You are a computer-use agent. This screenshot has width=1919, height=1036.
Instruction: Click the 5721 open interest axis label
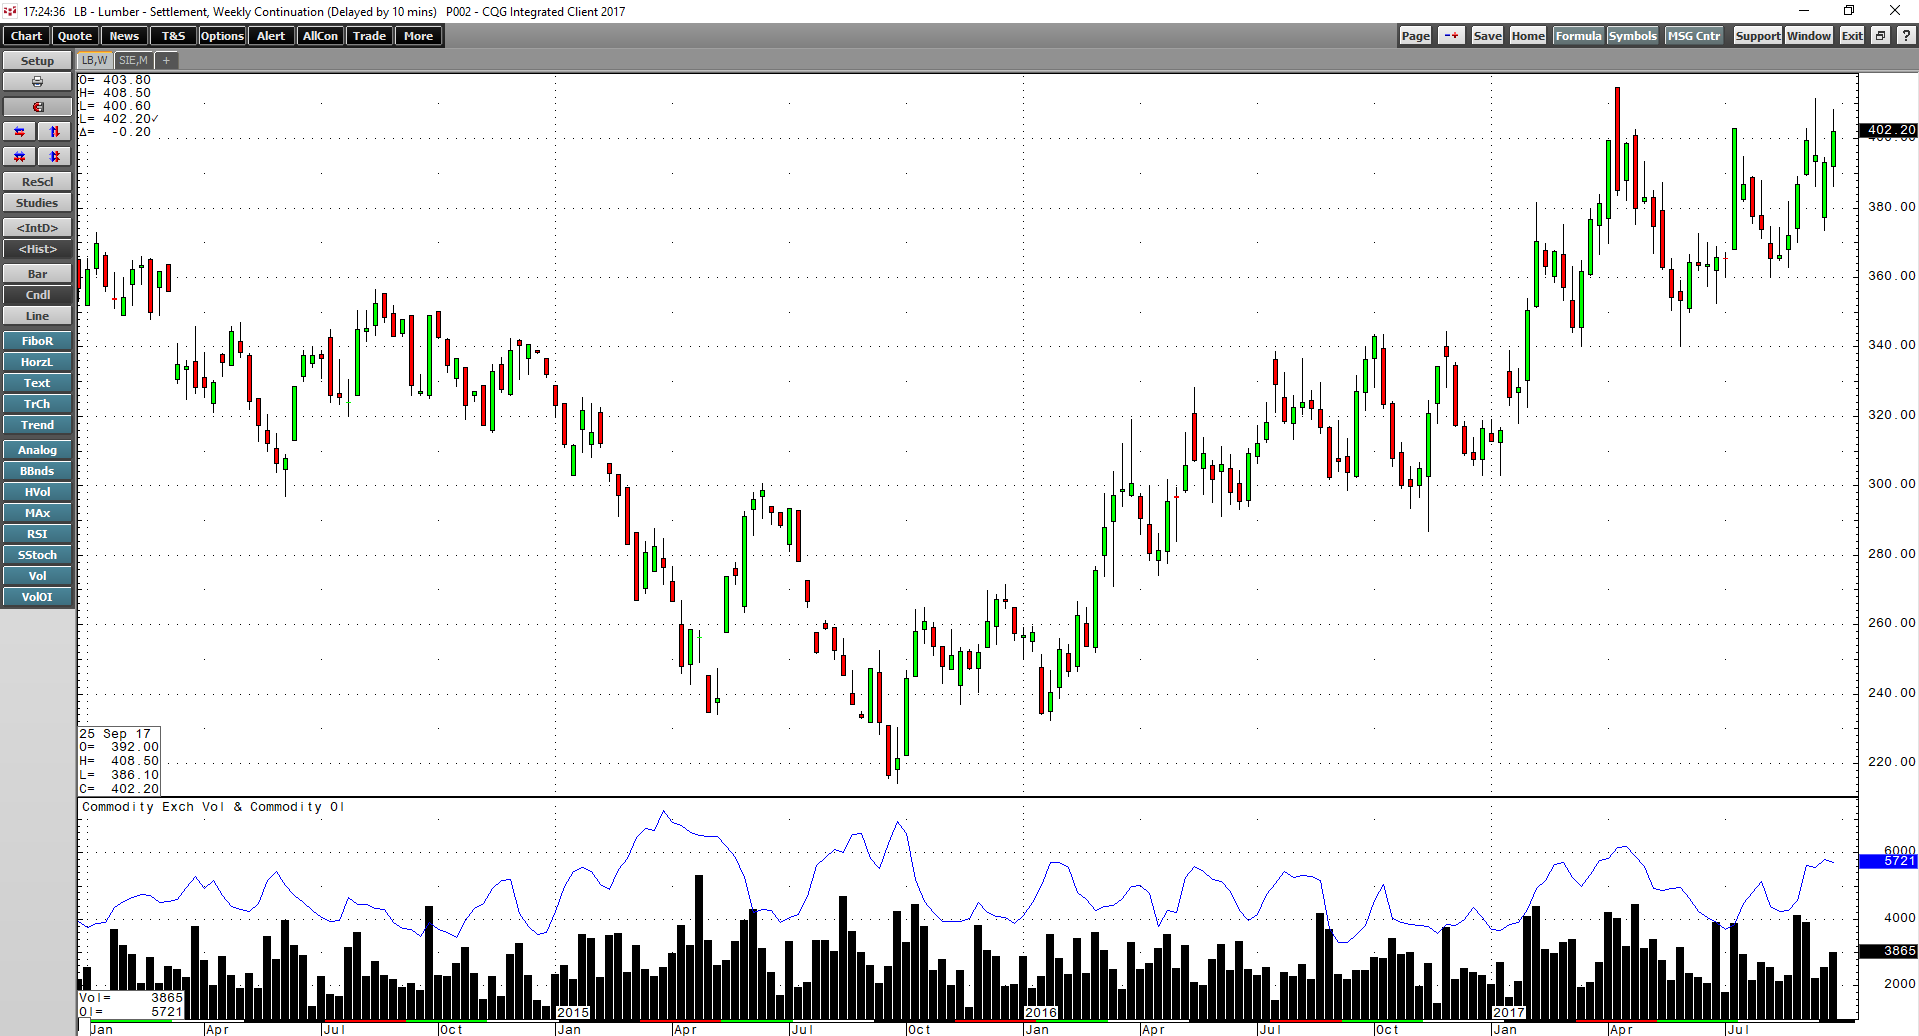[x=1888, y=861]
